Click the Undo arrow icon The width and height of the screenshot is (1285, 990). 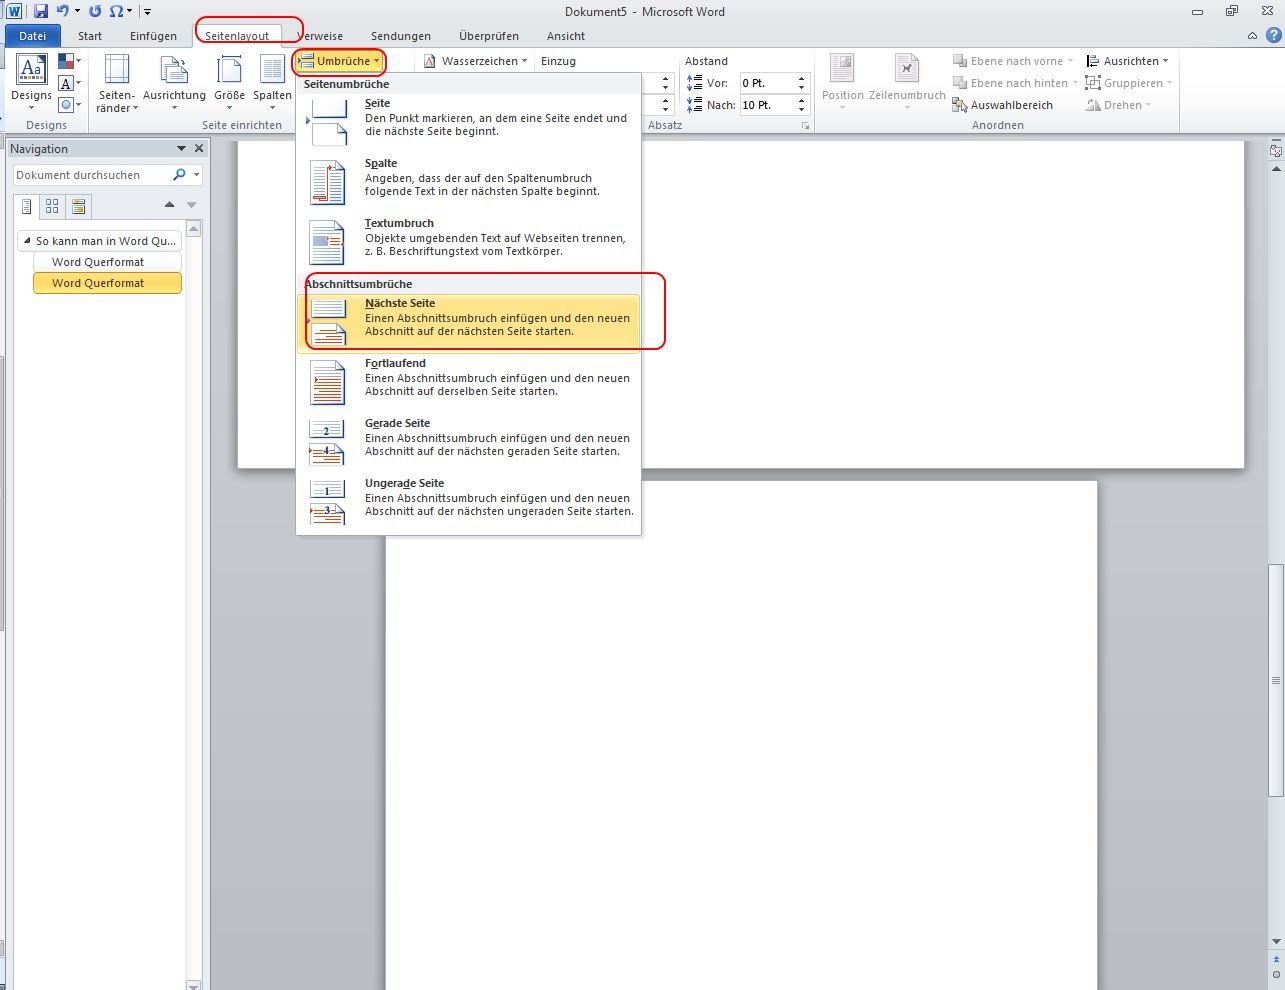(x=63, y=11)
